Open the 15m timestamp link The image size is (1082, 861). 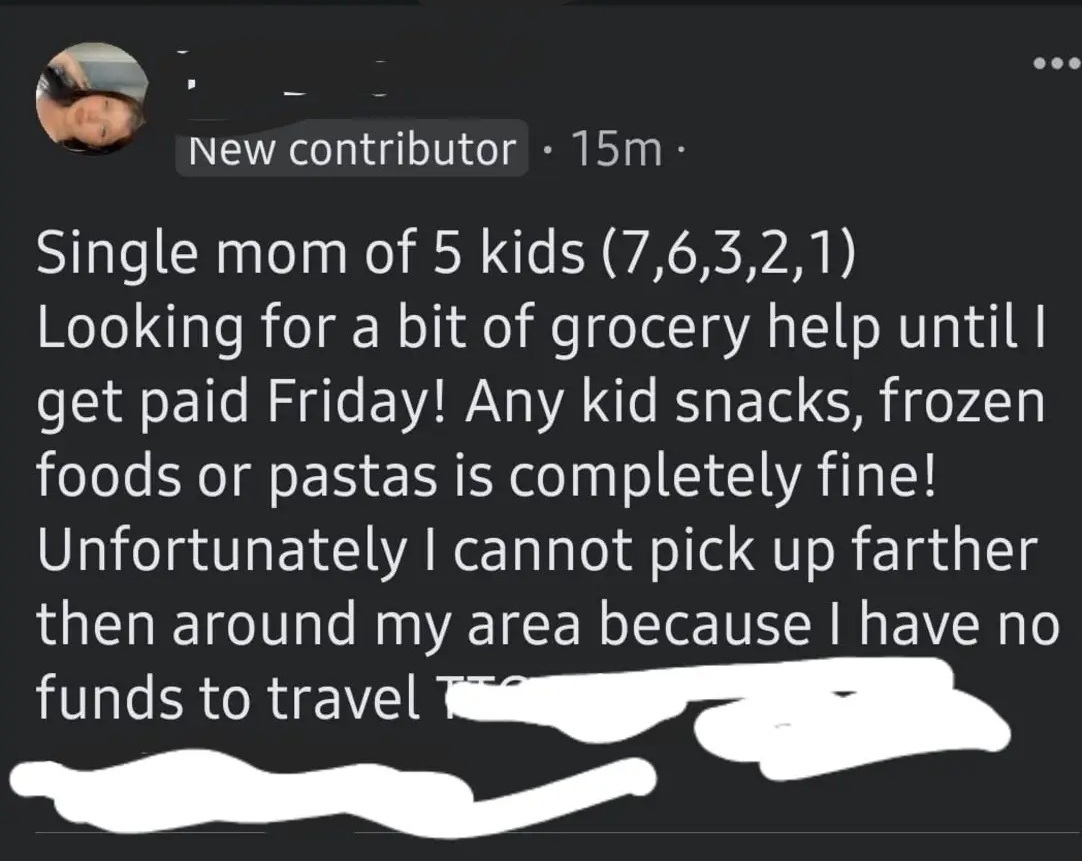616,150
